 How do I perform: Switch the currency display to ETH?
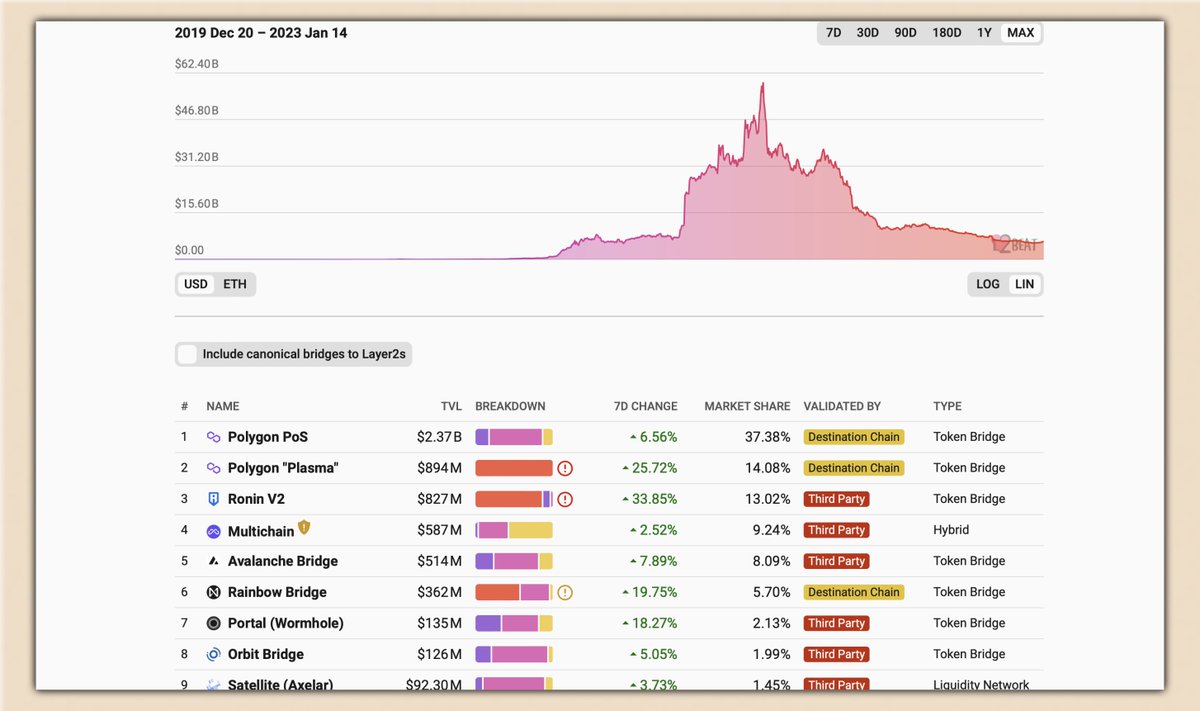[x=234, y=284]
